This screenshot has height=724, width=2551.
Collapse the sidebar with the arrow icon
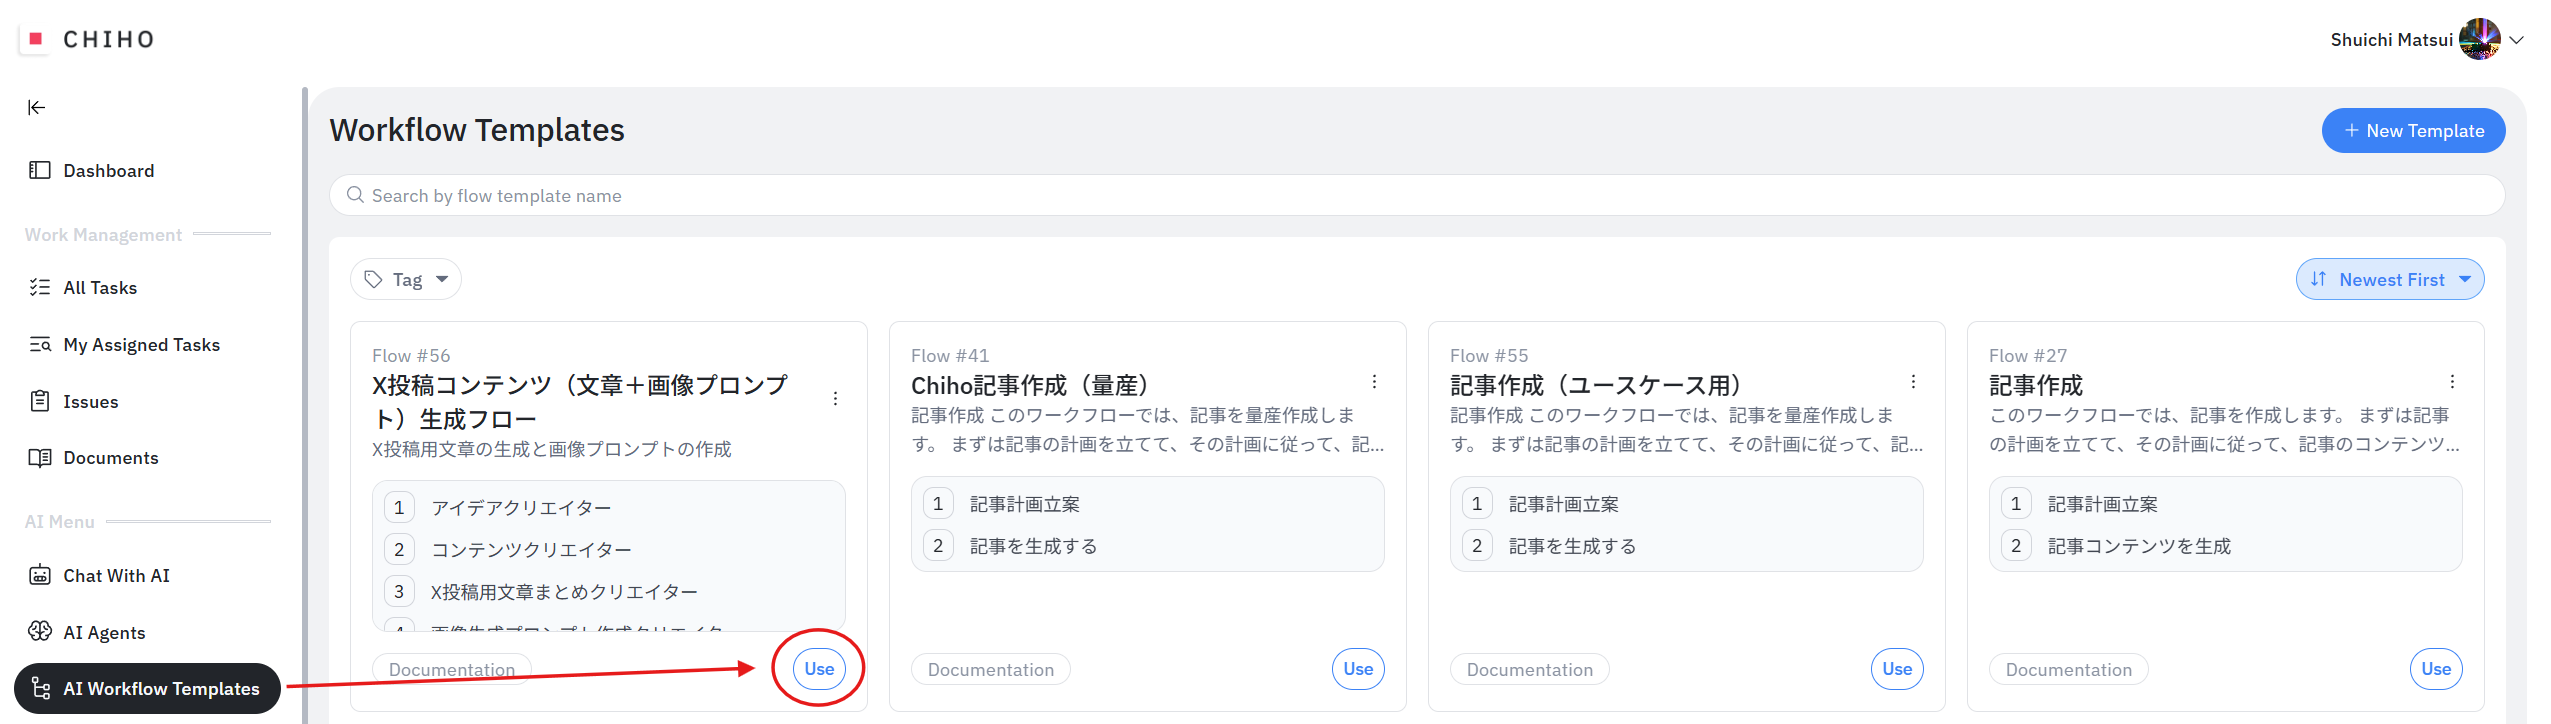pyautogui.click(x=37, y=108)
